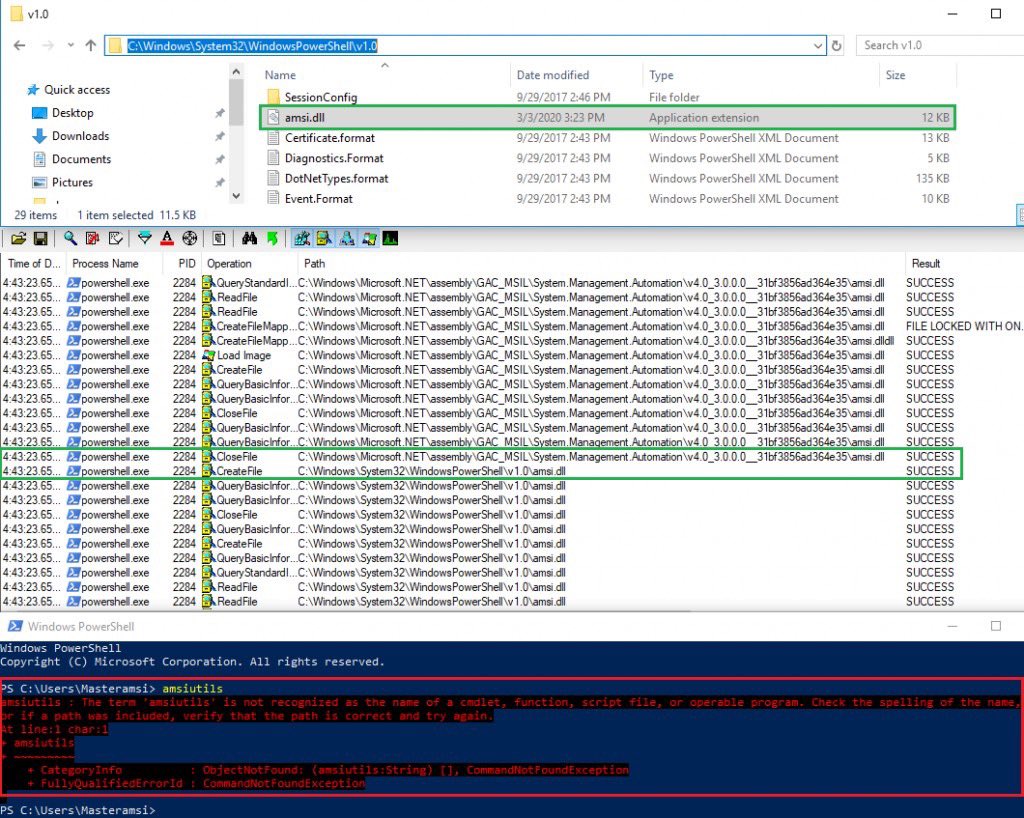The width and height of the screenshot is (1024, 818).
Task: Navigate back in File Explorer
Action: pyautogui.click(x=20, y=45)
